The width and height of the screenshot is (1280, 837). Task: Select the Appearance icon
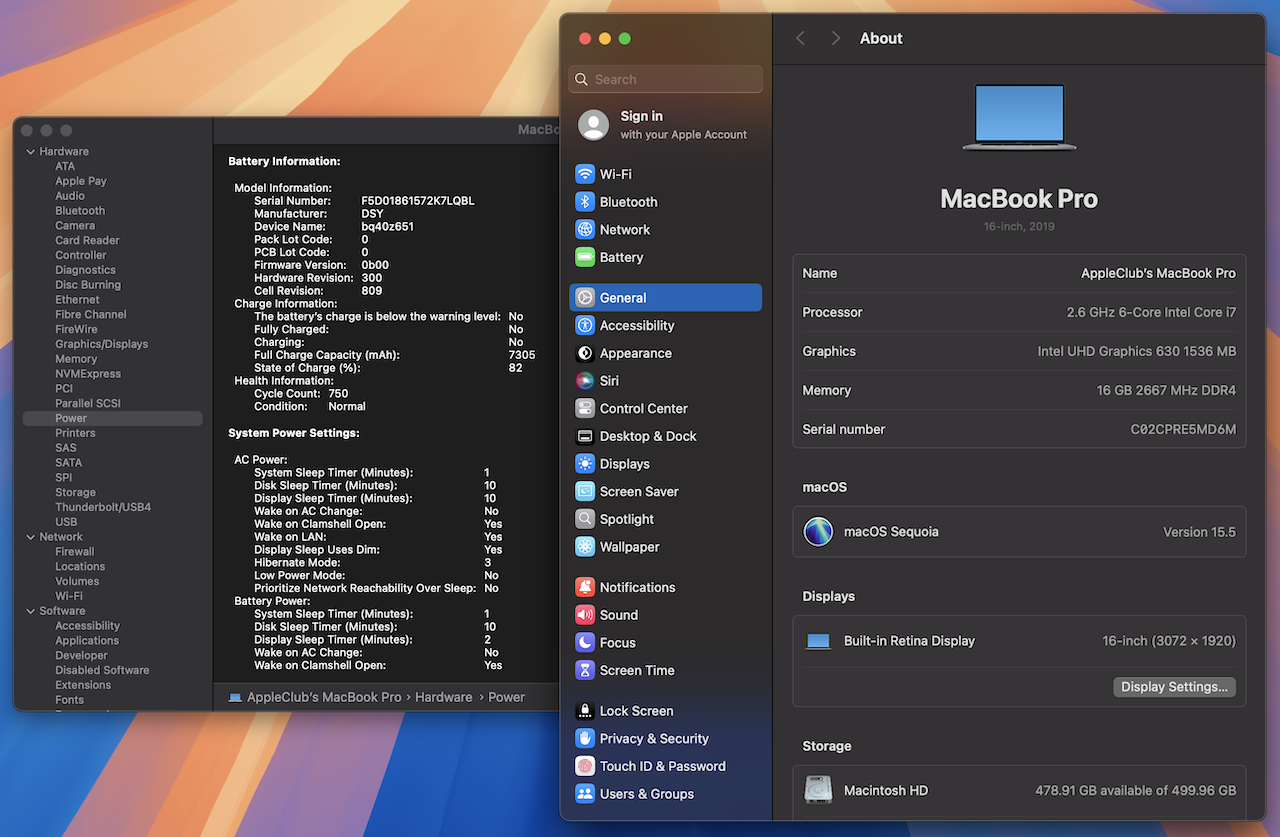pos(585,353)
